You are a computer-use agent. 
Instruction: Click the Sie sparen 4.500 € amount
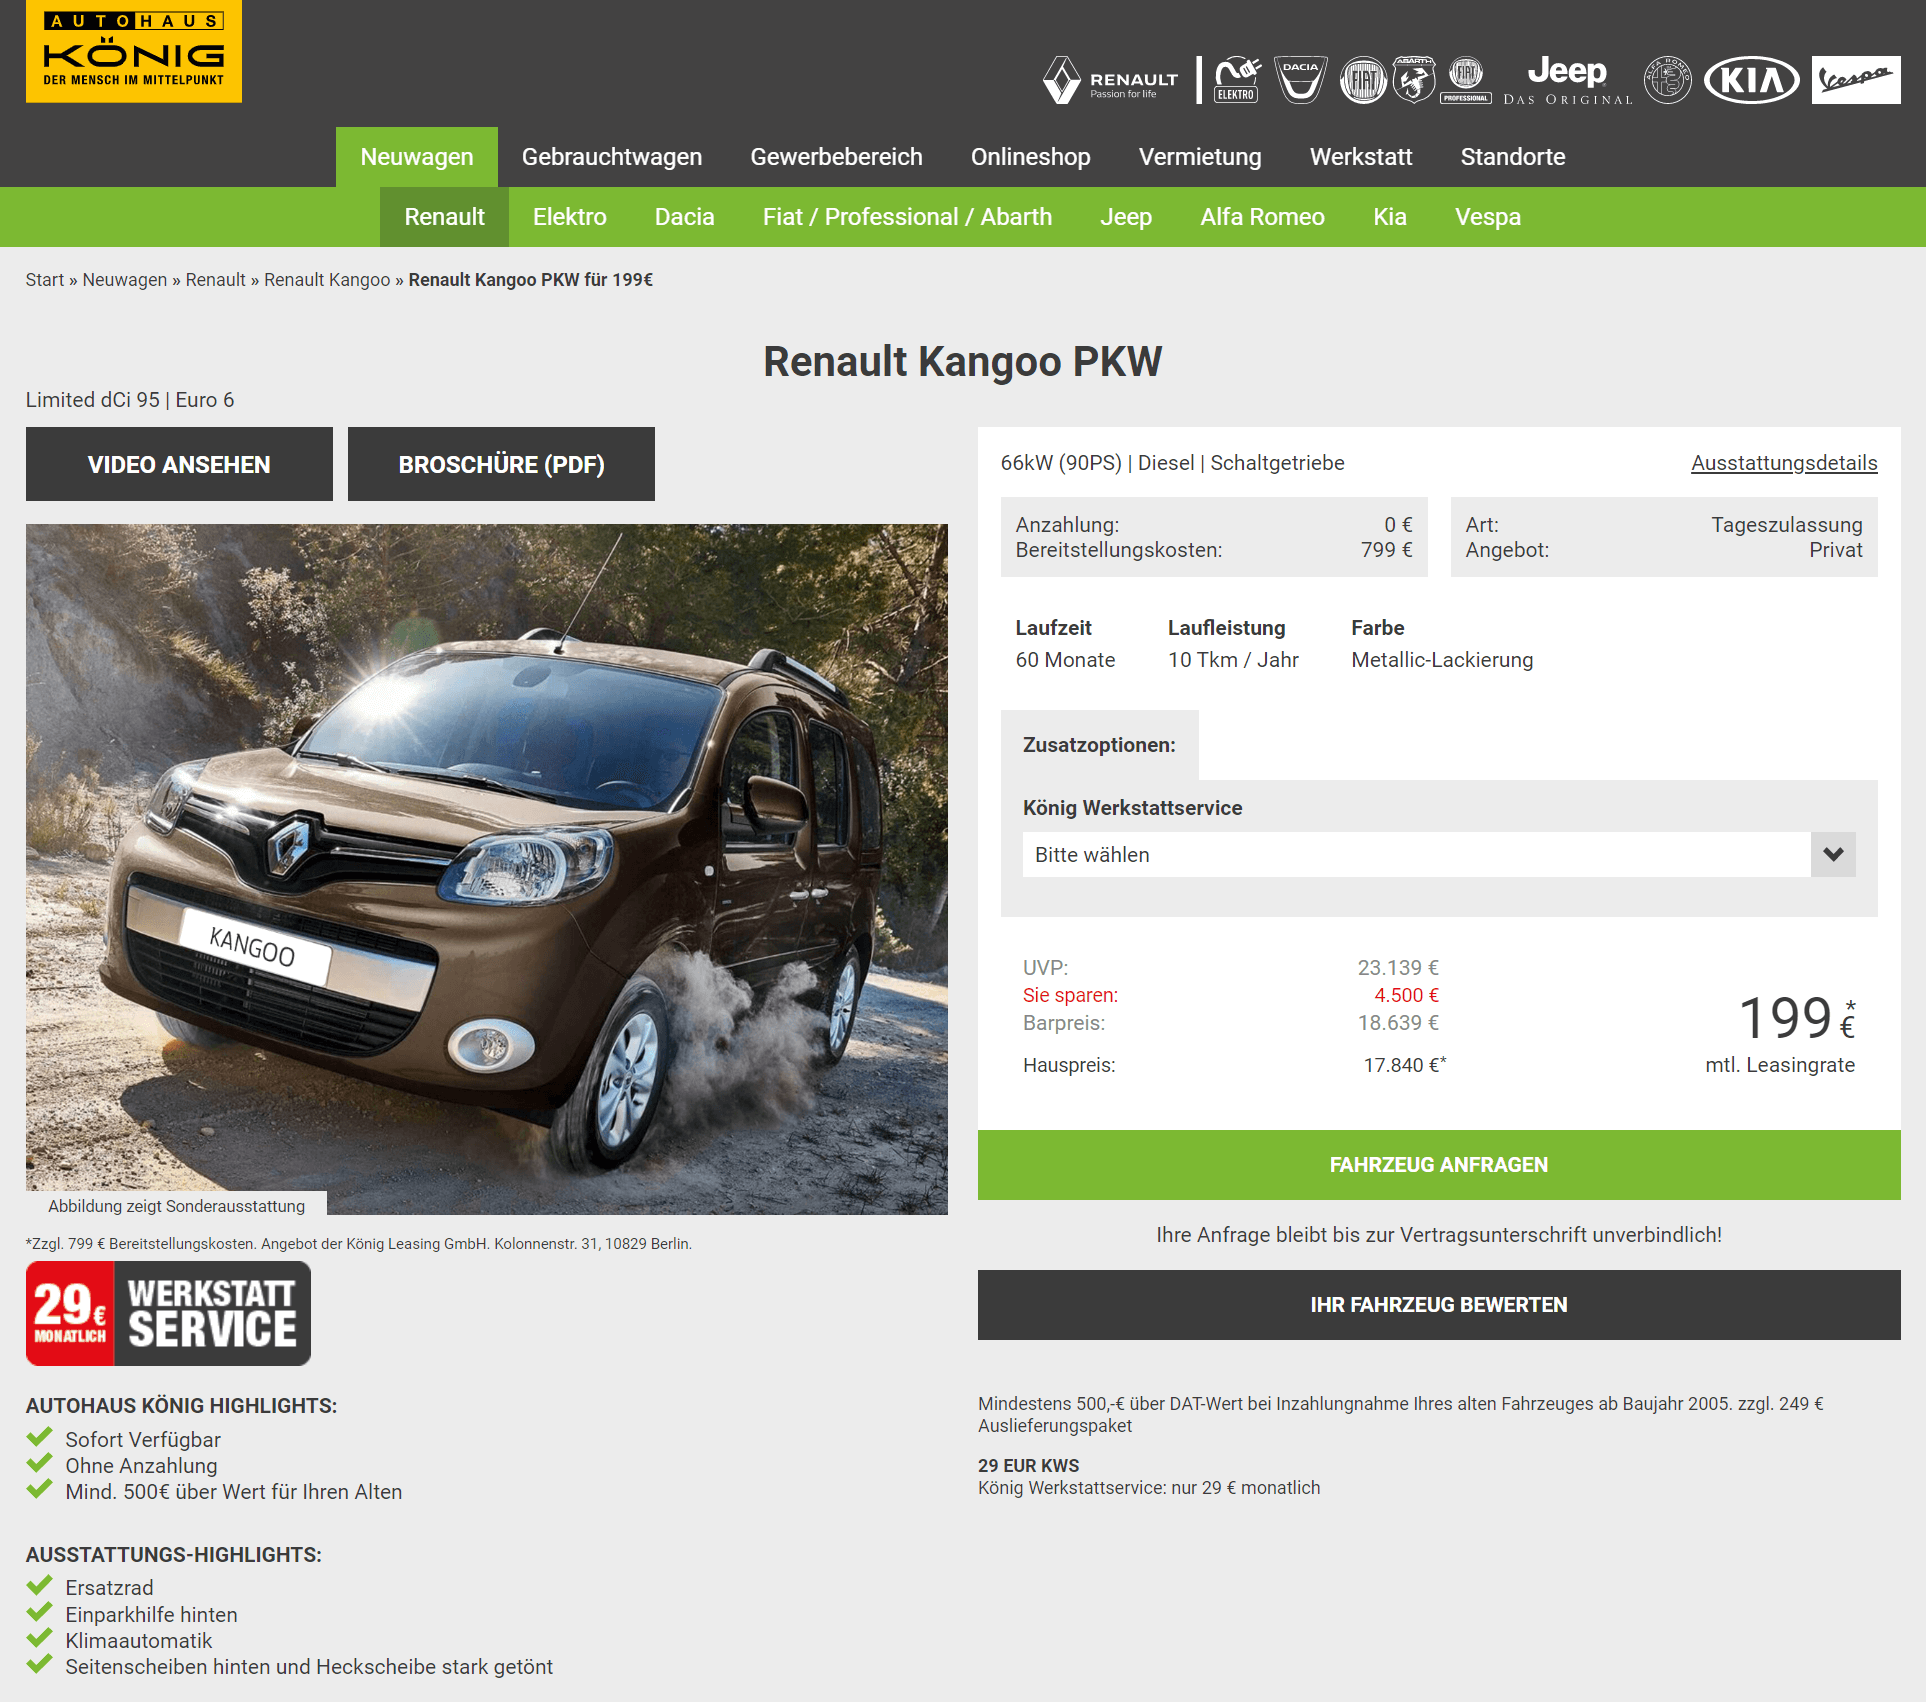tap(1406, 995)
